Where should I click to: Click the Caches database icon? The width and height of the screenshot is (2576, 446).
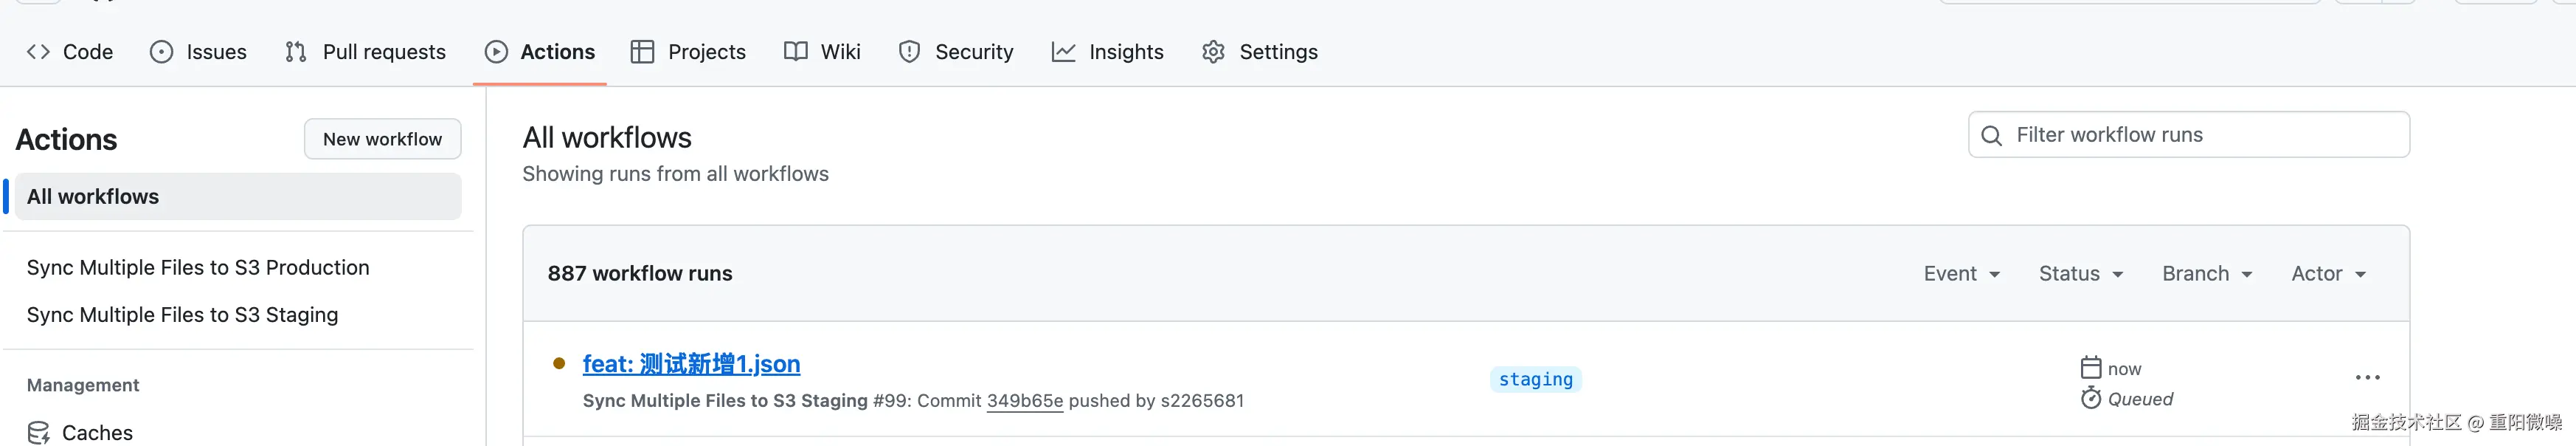(39, 432)
